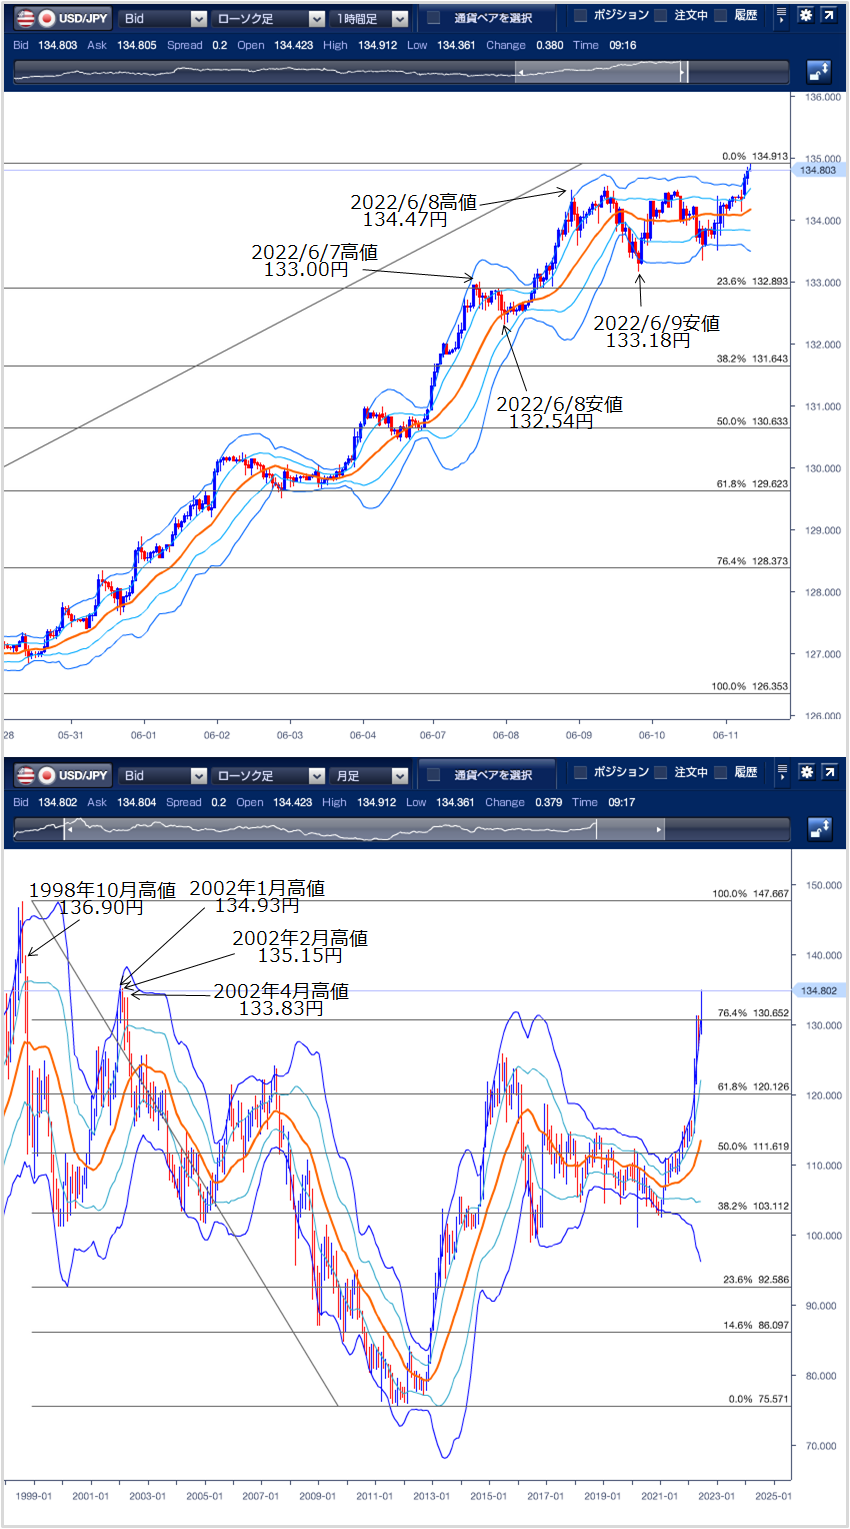Screen dimensions: 850x1529
Task: Click scale reset icon on 月足 chart
Action: tap(818, 828)
